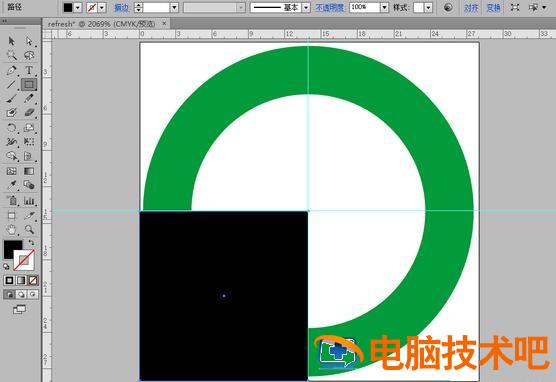This screenshot has height=382, width=556.
Task: Open opacity 100% dropdown arrow
Action: tap(384, 7)
